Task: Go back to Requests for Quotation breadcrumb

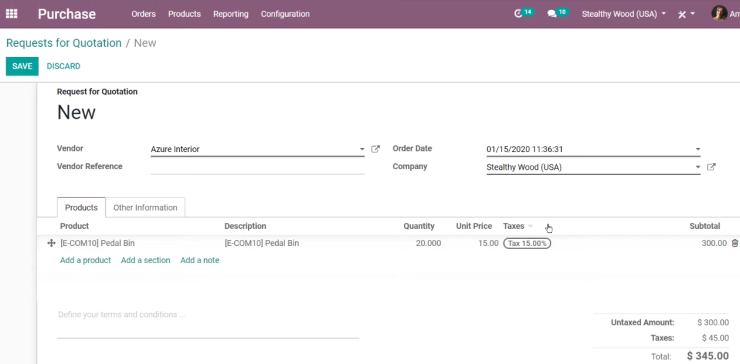Action: 64,43
